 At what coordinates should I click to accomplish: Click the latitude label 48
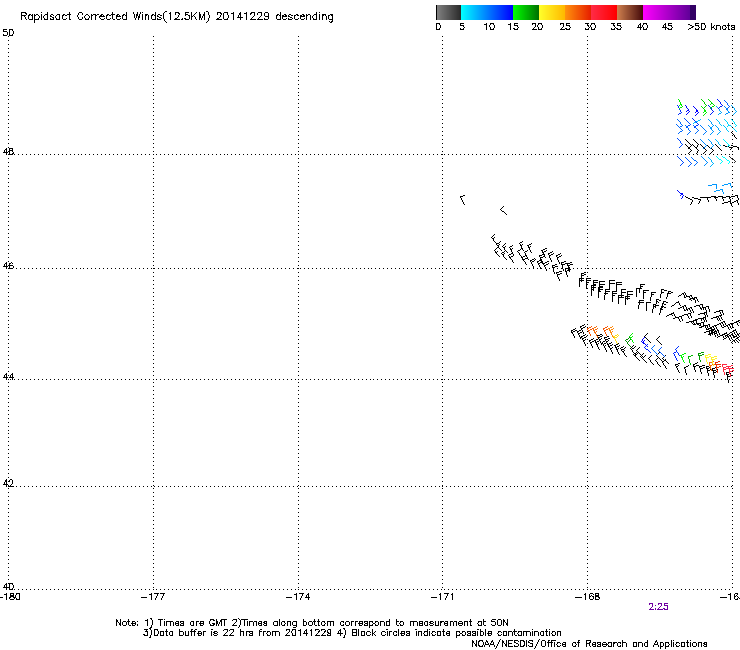pos(8,152)
